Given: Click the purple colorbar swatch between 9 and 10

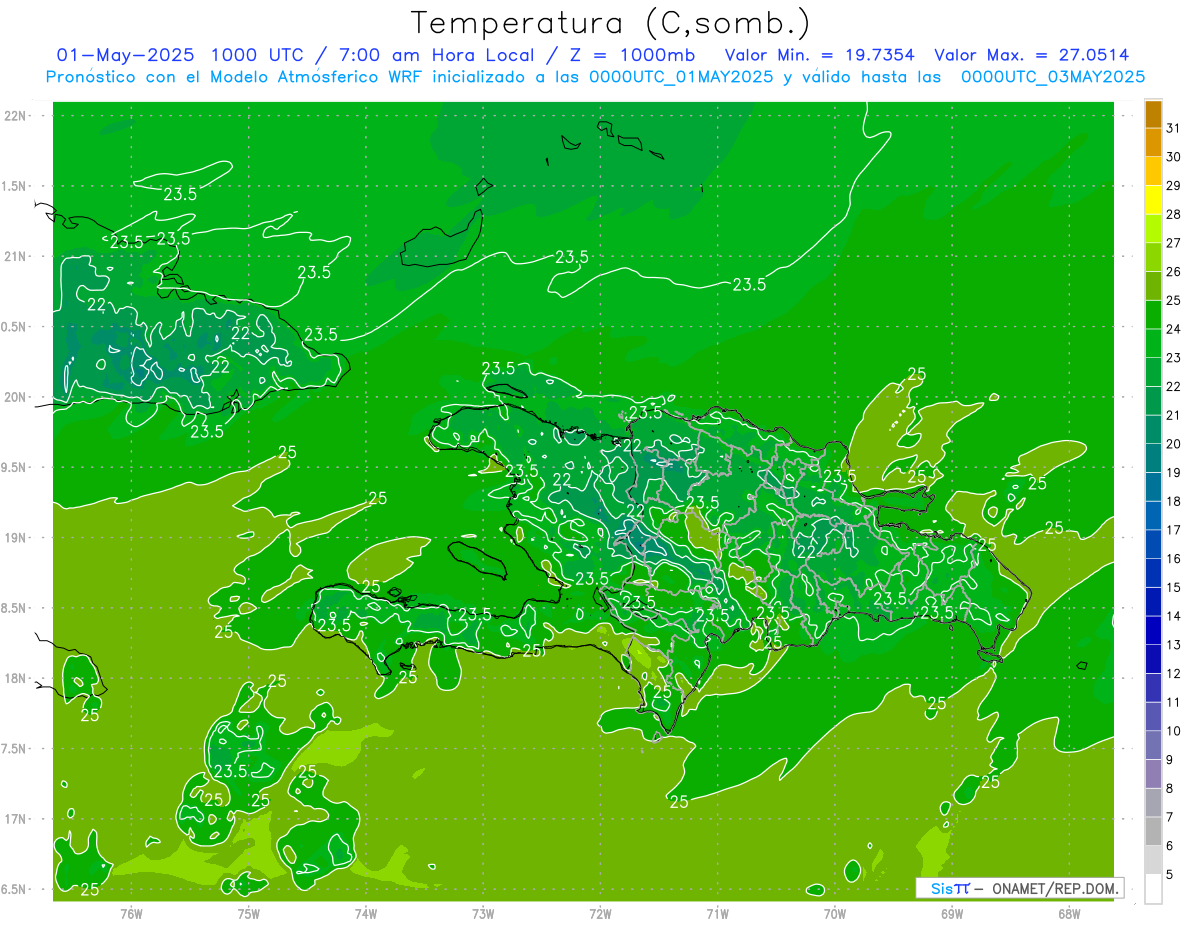Looking at the screenshot, I should [x=1153, y=745].
